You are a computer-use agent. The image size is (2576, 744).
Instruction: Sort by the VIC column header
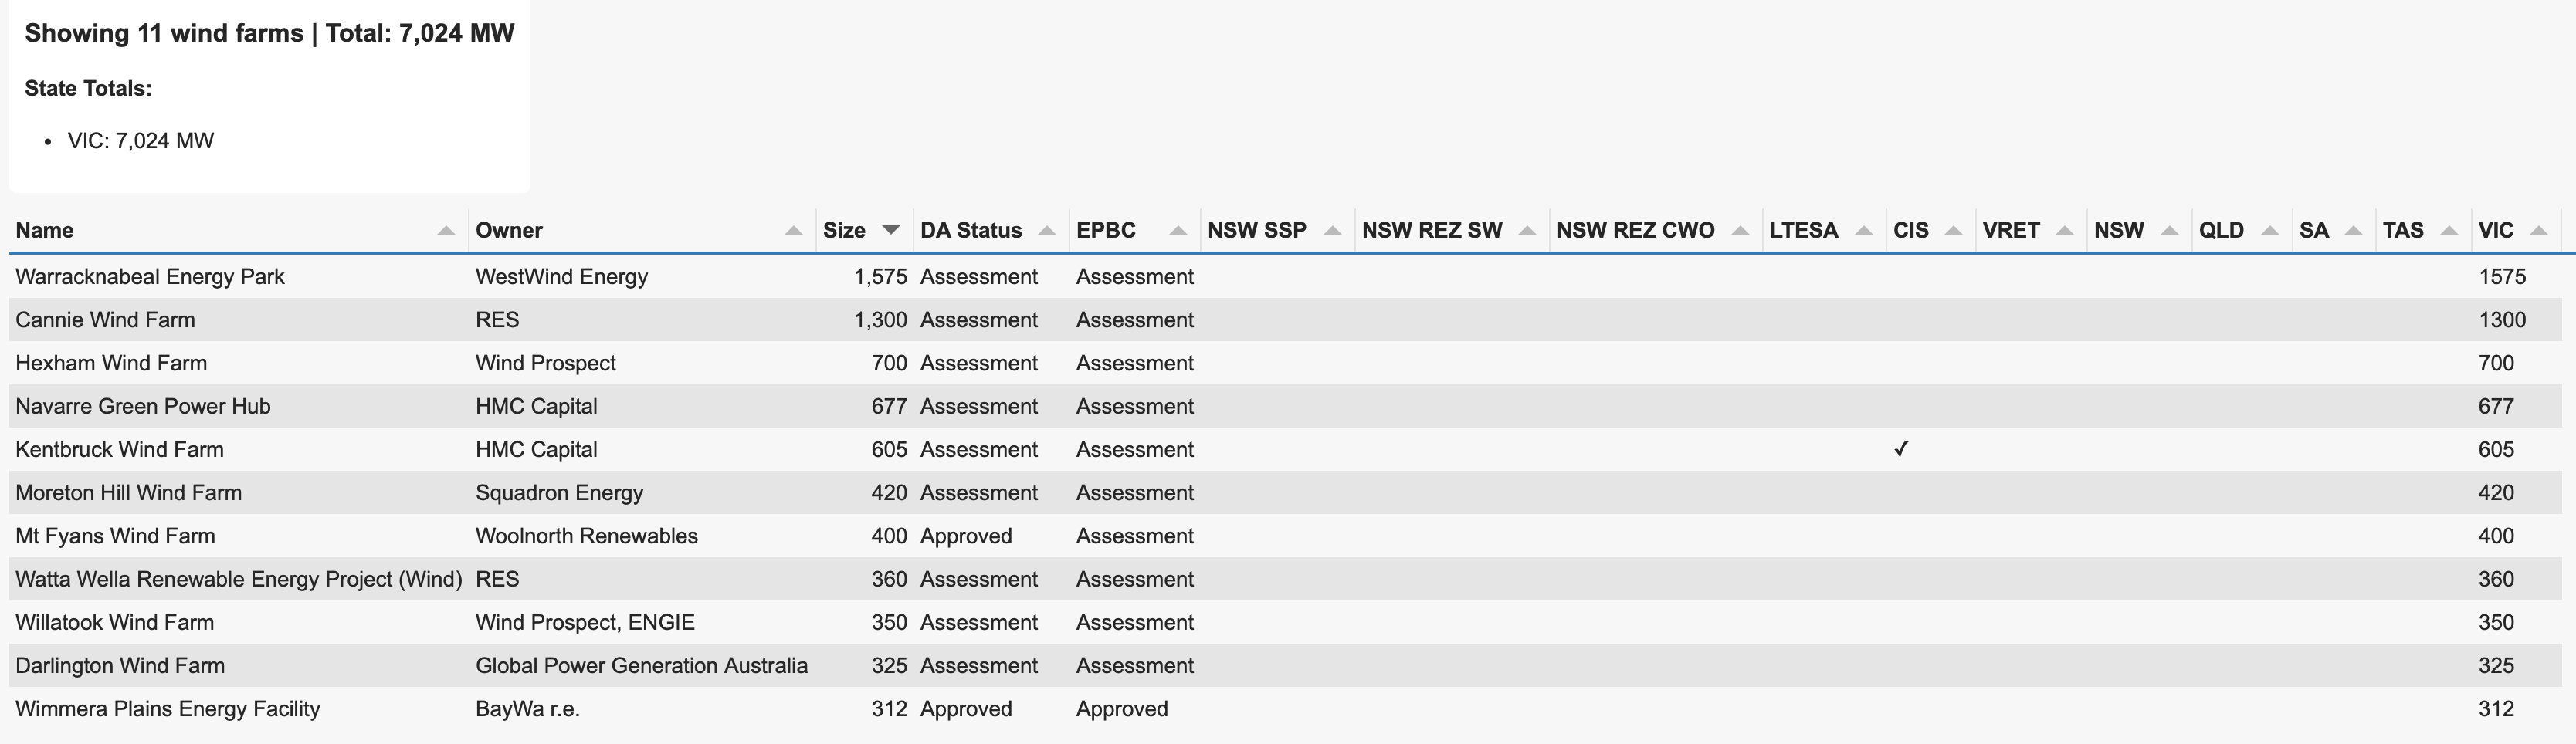pos(2496,231)
